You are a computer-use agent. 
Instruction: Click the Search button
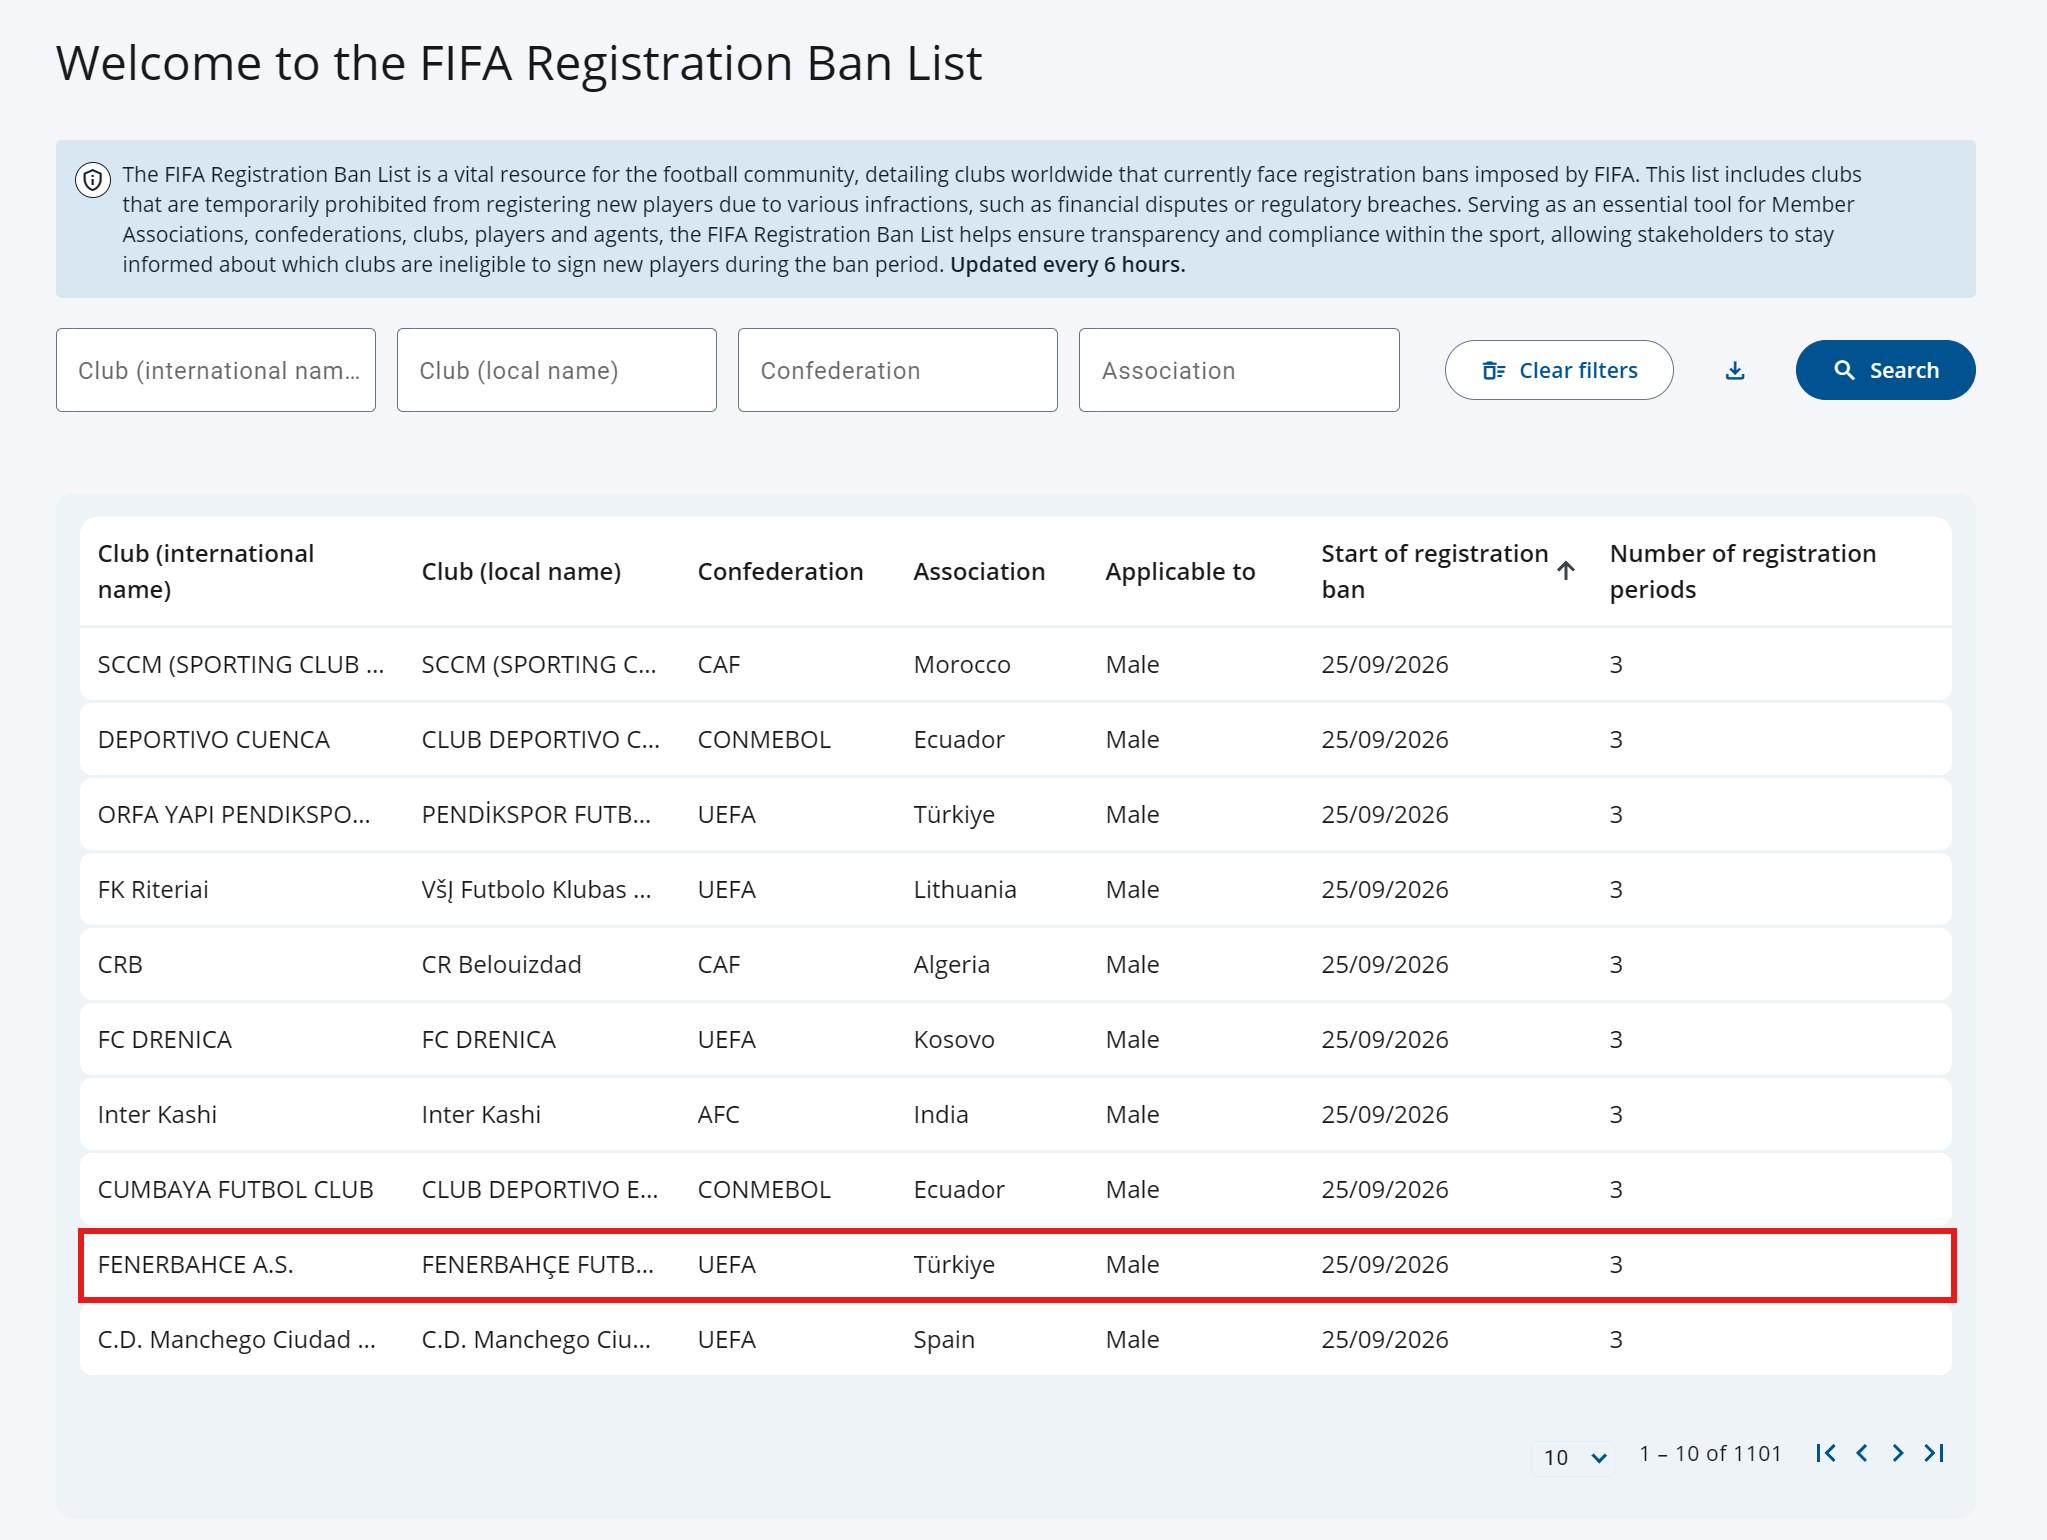click(1885, 370)
